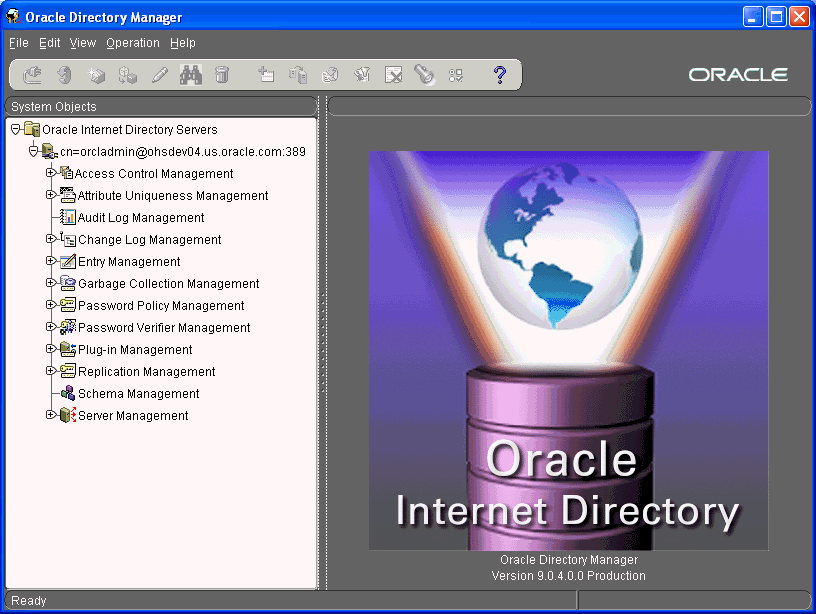
Task: Select Password Policy Management in the tree
Action: (x=161, y=306)
